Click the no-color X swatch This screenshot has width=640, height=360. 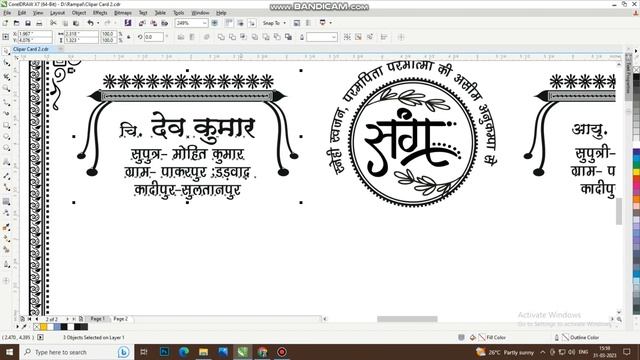click(x=36, y=327)
